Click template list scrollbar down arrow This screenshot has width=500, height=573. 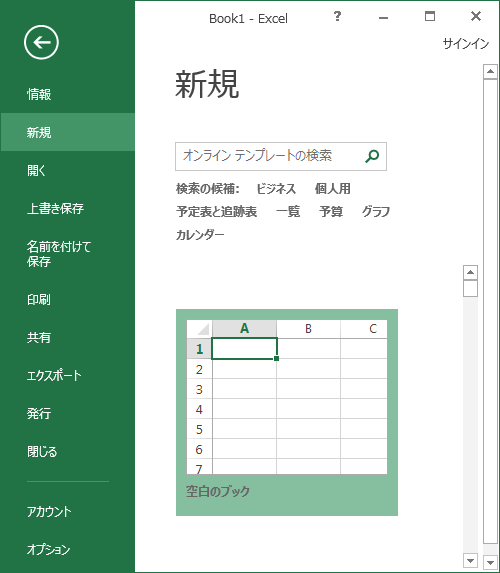coord(470,560)
